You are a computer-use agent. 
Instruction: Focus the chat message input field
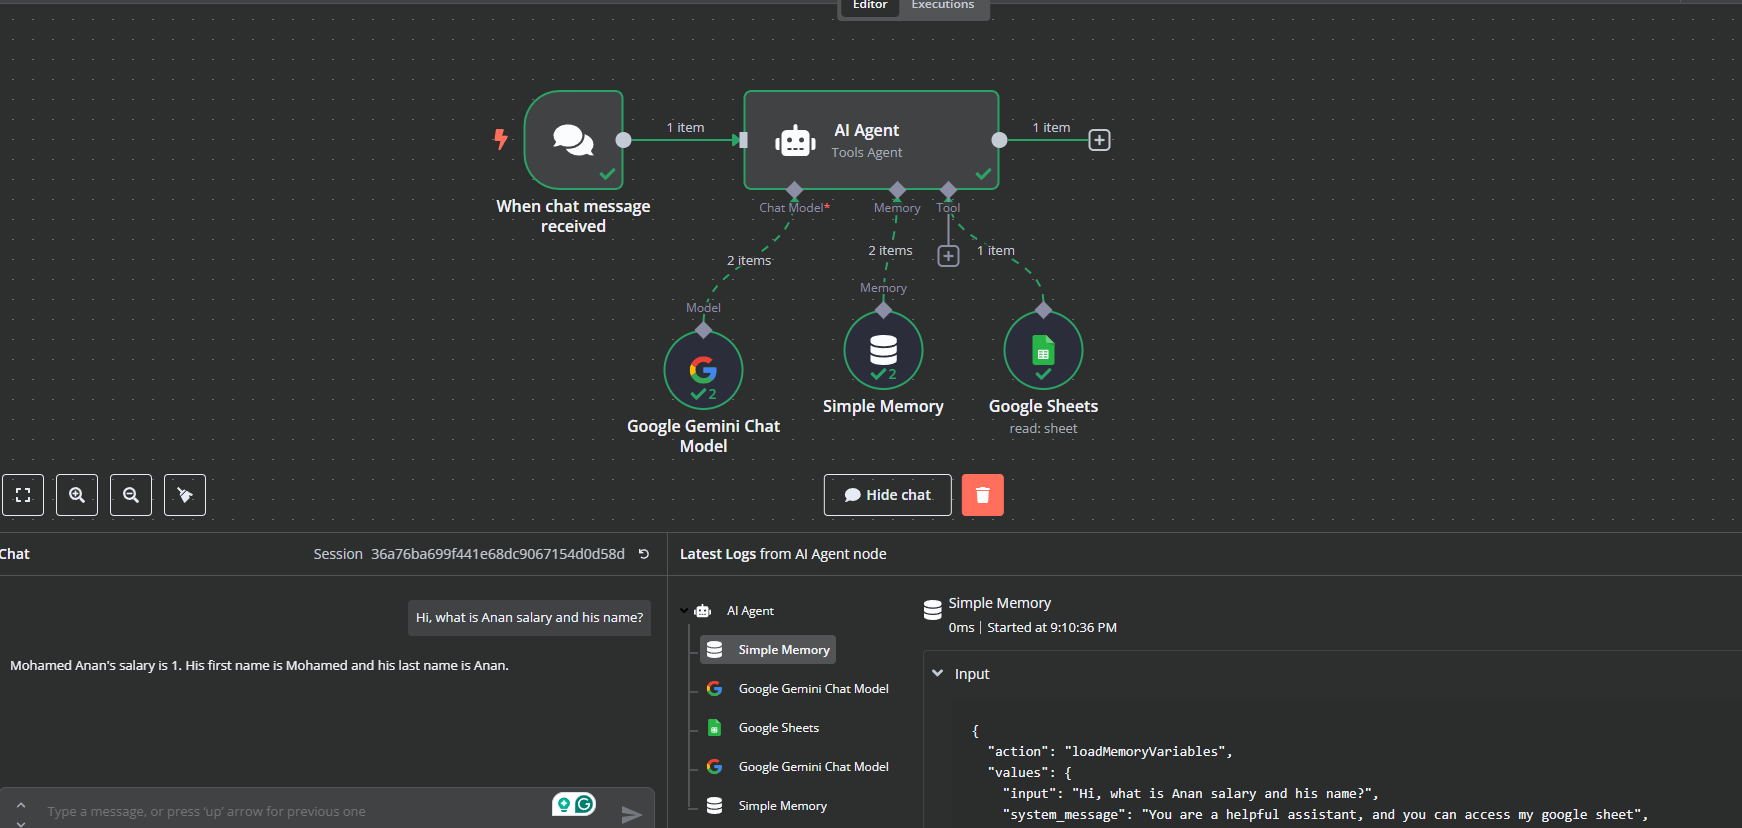[290, 811]
